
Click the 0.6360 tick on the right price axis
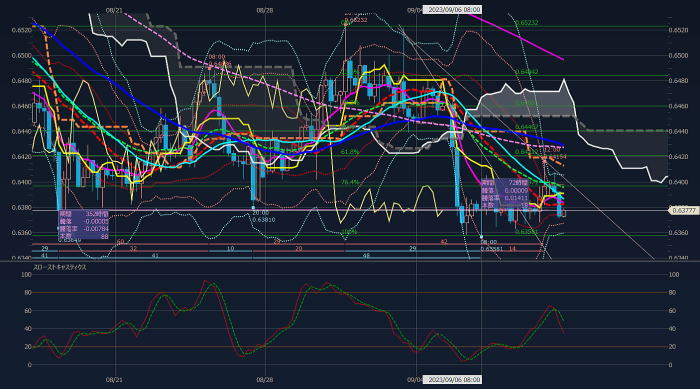tap(678, 233)
